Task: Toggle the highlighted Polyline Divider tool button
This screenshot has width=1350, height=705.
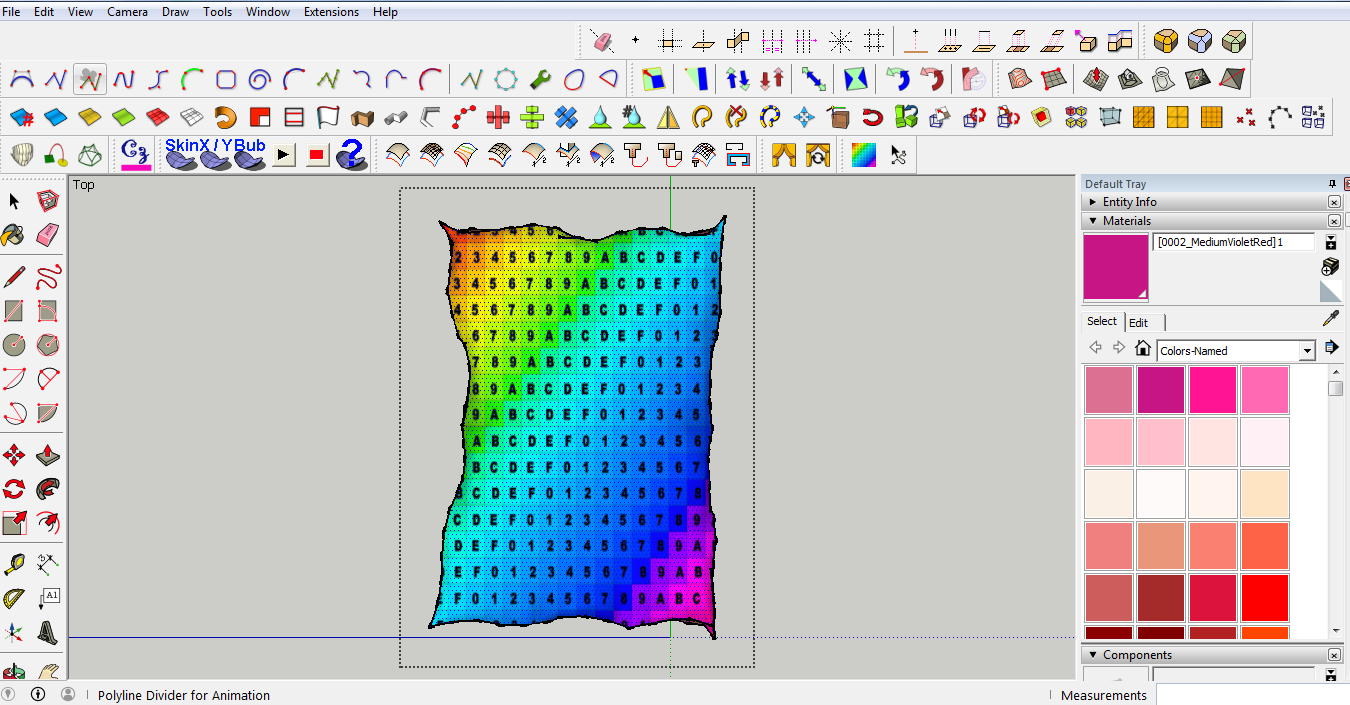Action: pos(90,78)
